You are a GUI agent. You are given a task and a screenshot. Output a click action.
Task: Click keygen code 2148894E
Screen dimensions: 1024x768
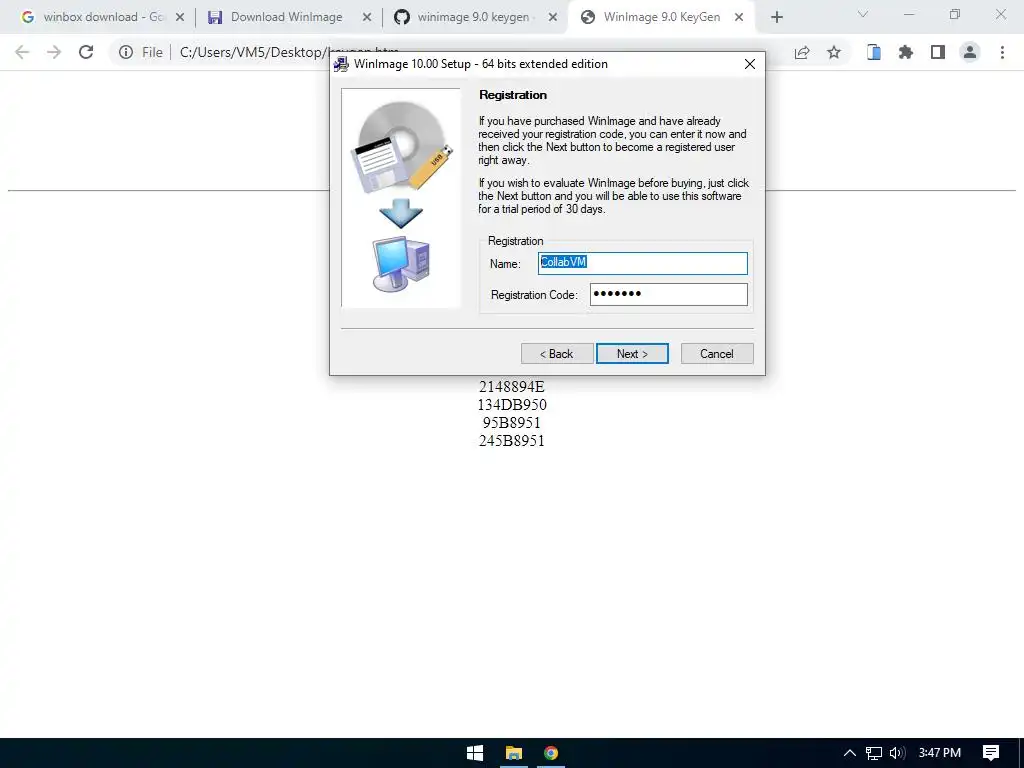(511, 387)
